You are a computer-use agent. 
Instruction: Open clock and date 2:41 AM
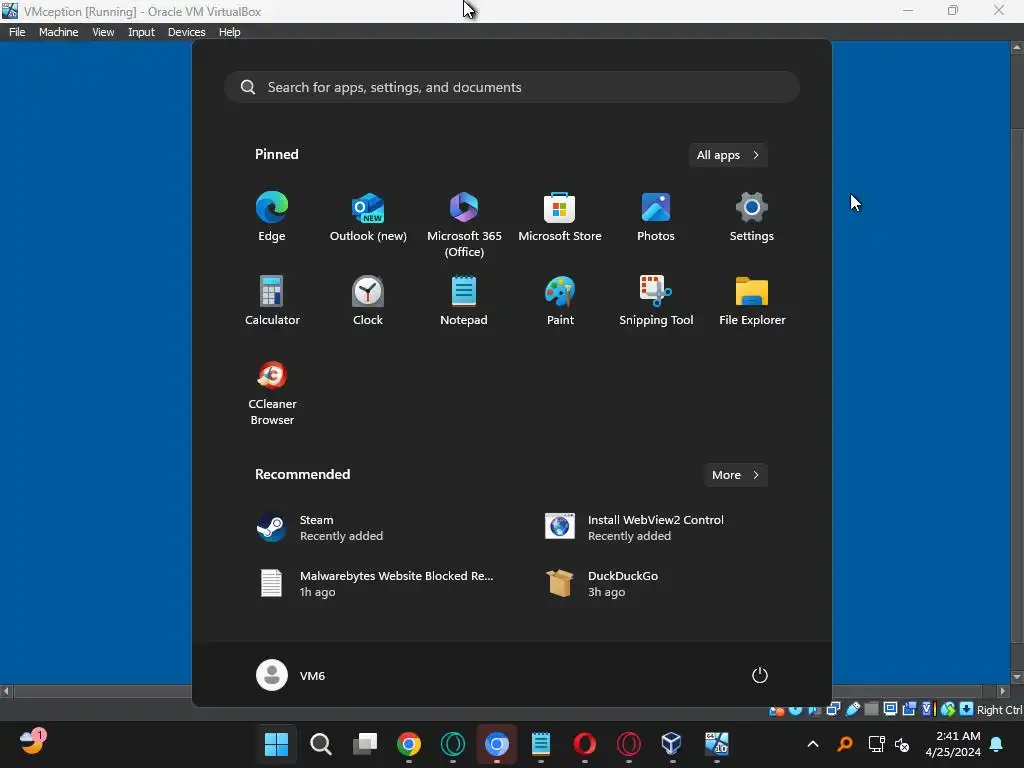coord(953,744)
